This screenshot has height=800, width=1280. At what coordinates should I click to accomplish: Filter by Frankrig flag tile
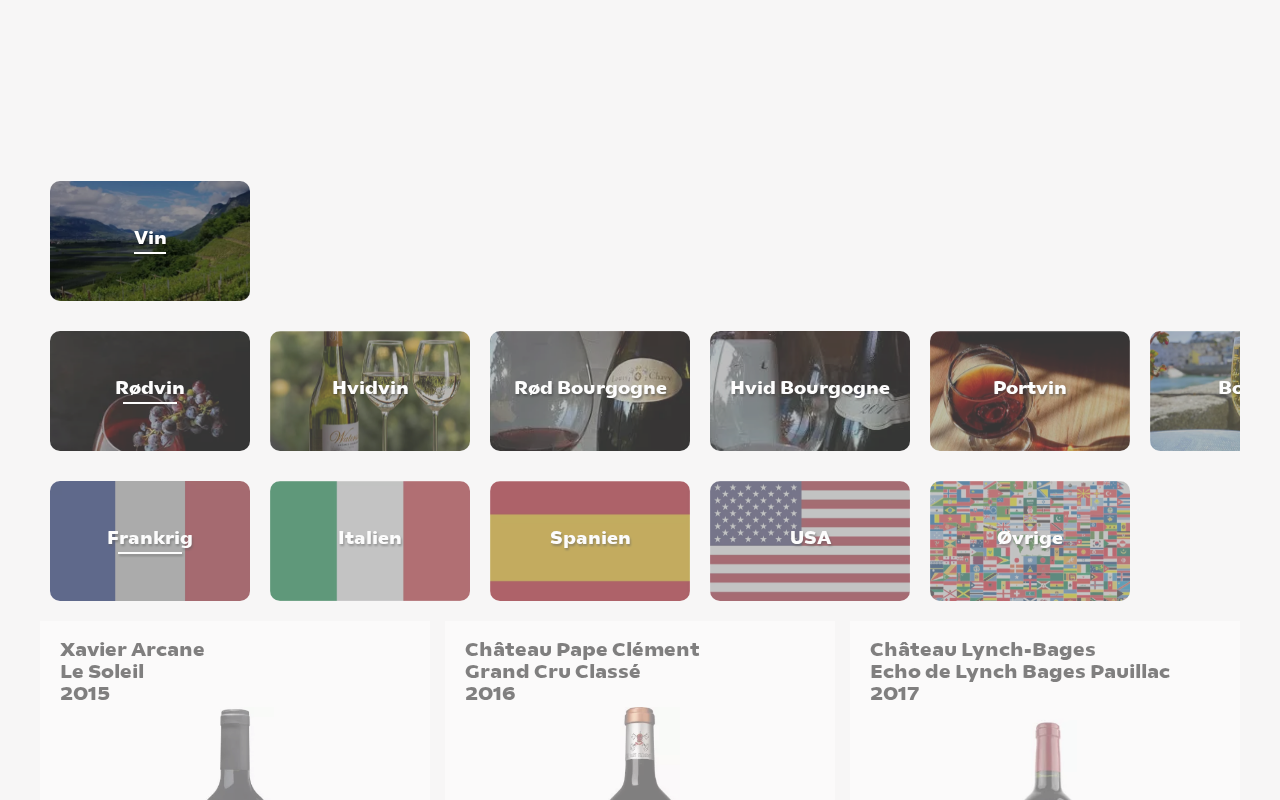click(150, 541)
